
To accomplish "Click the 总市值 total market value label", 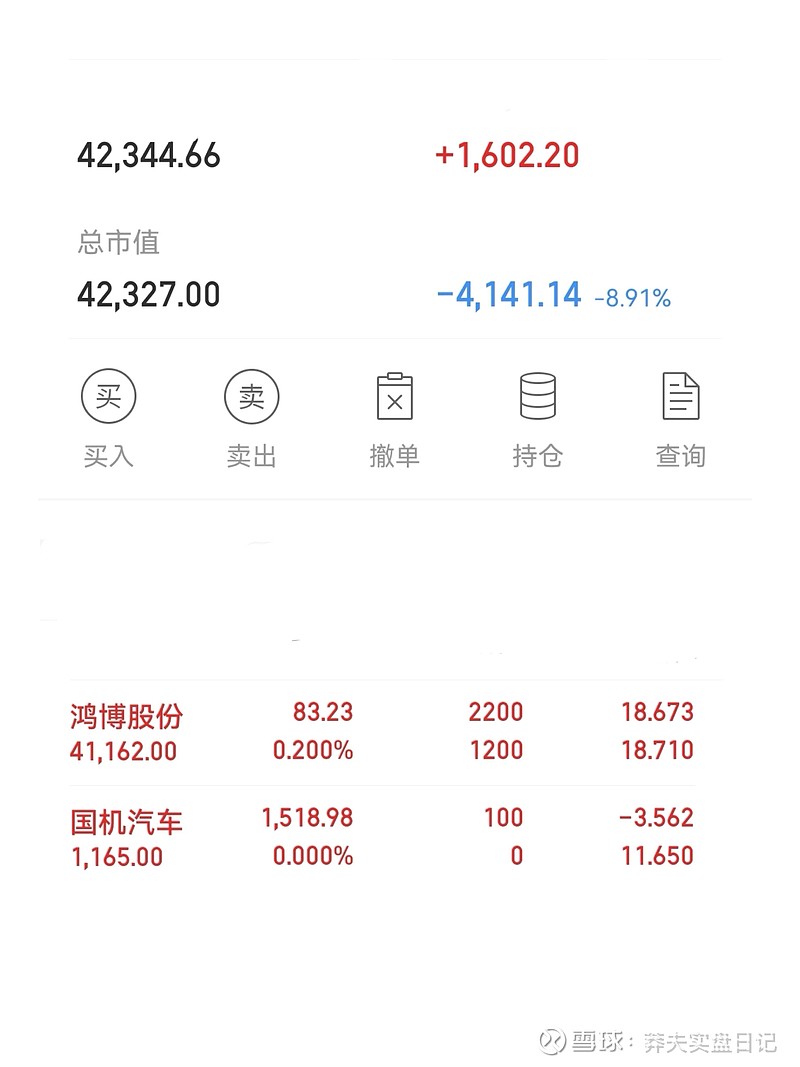I will coord(118,242).
